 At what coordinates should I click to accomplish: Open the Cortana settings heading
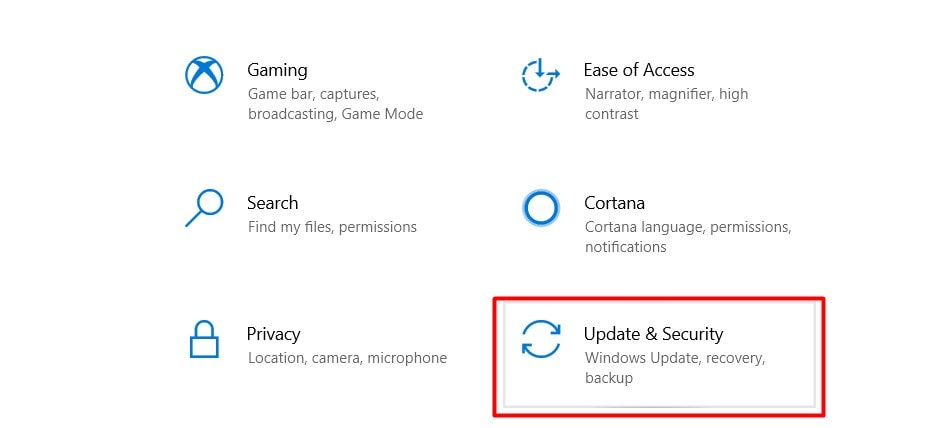[x=614, y=203]
